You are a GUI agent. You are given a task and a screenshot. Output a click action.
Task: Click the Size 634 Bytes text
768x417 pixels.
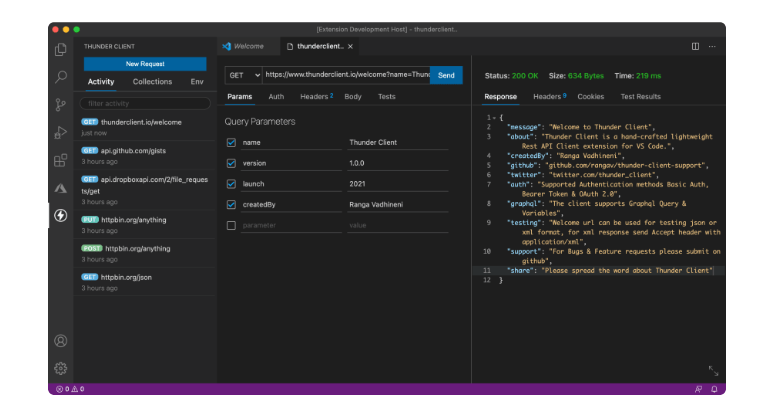click(x=576, y=76)
